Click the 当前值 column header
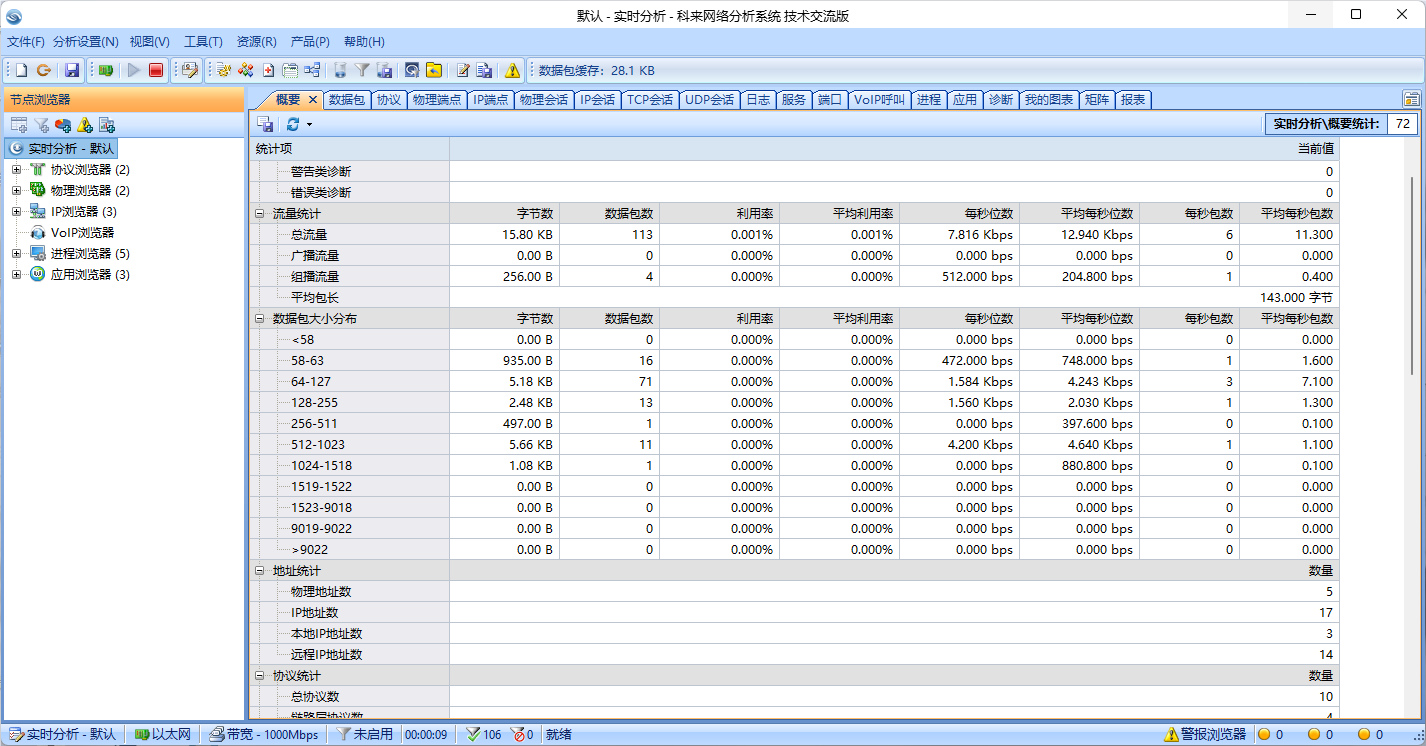1426x746 pixels. point(894,149)
